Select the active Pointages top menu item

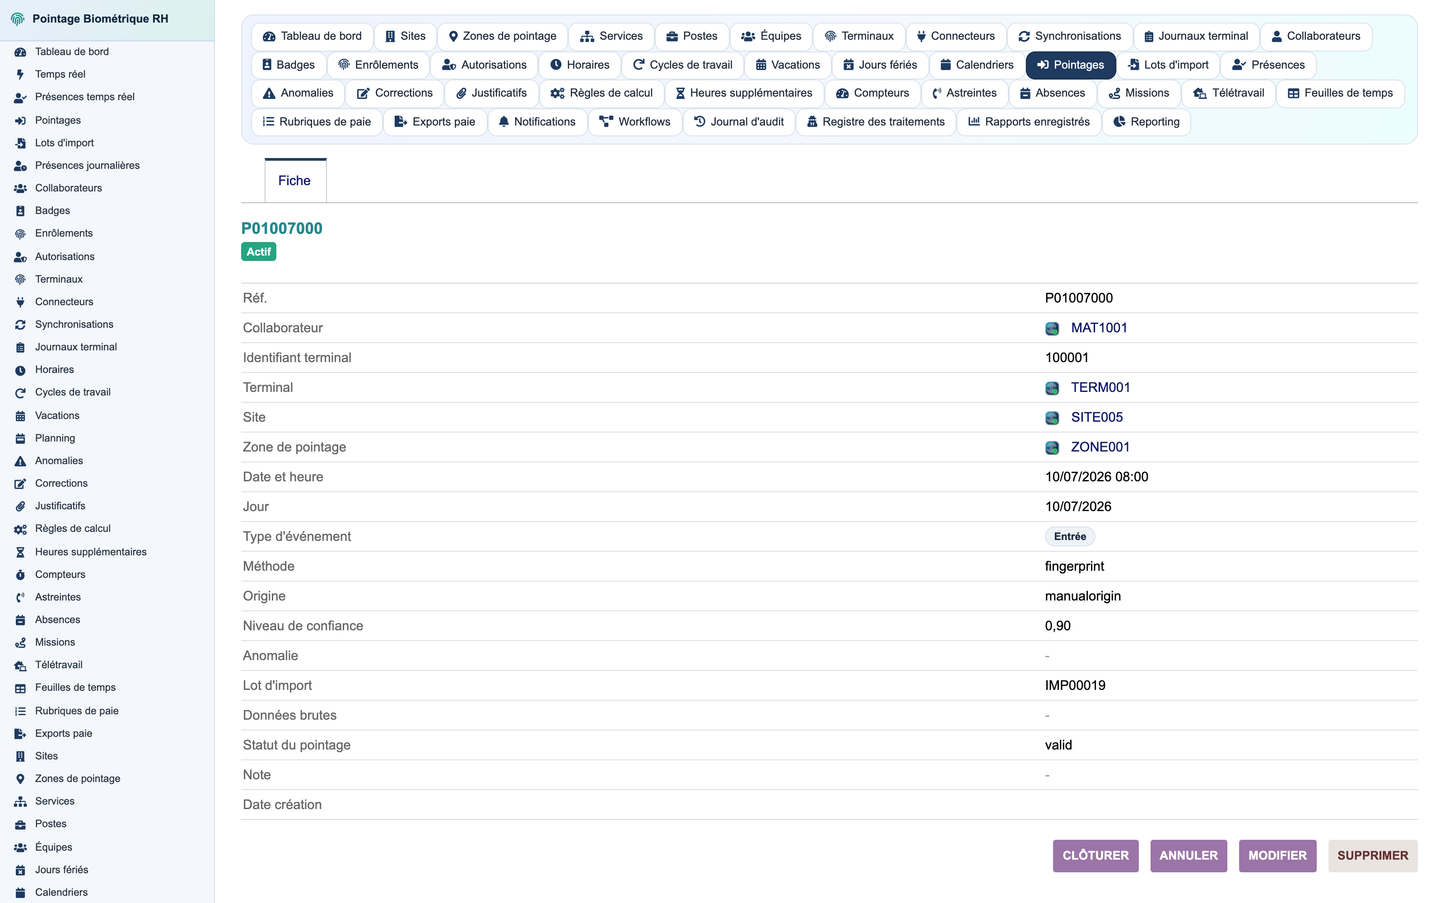[1070, 65]
